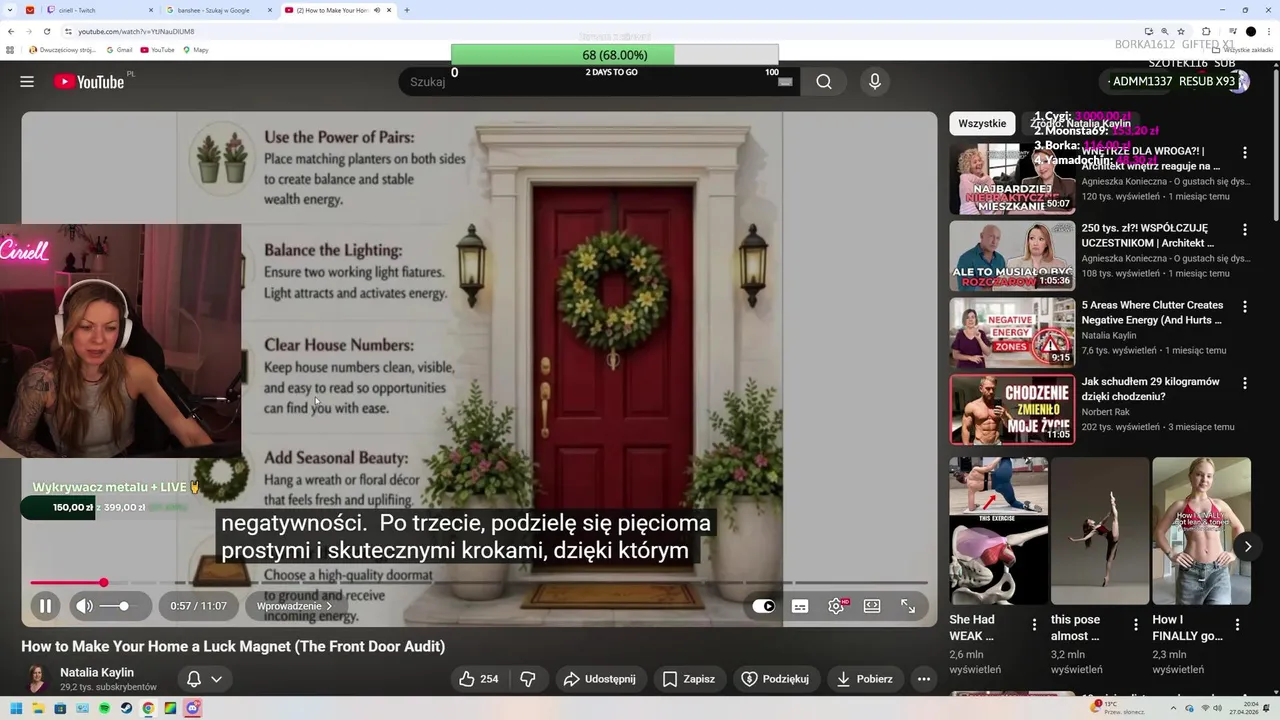Toggle the autoplay switch in player
The width and height of the screenshot is (1280, 720).
(763, 606)
